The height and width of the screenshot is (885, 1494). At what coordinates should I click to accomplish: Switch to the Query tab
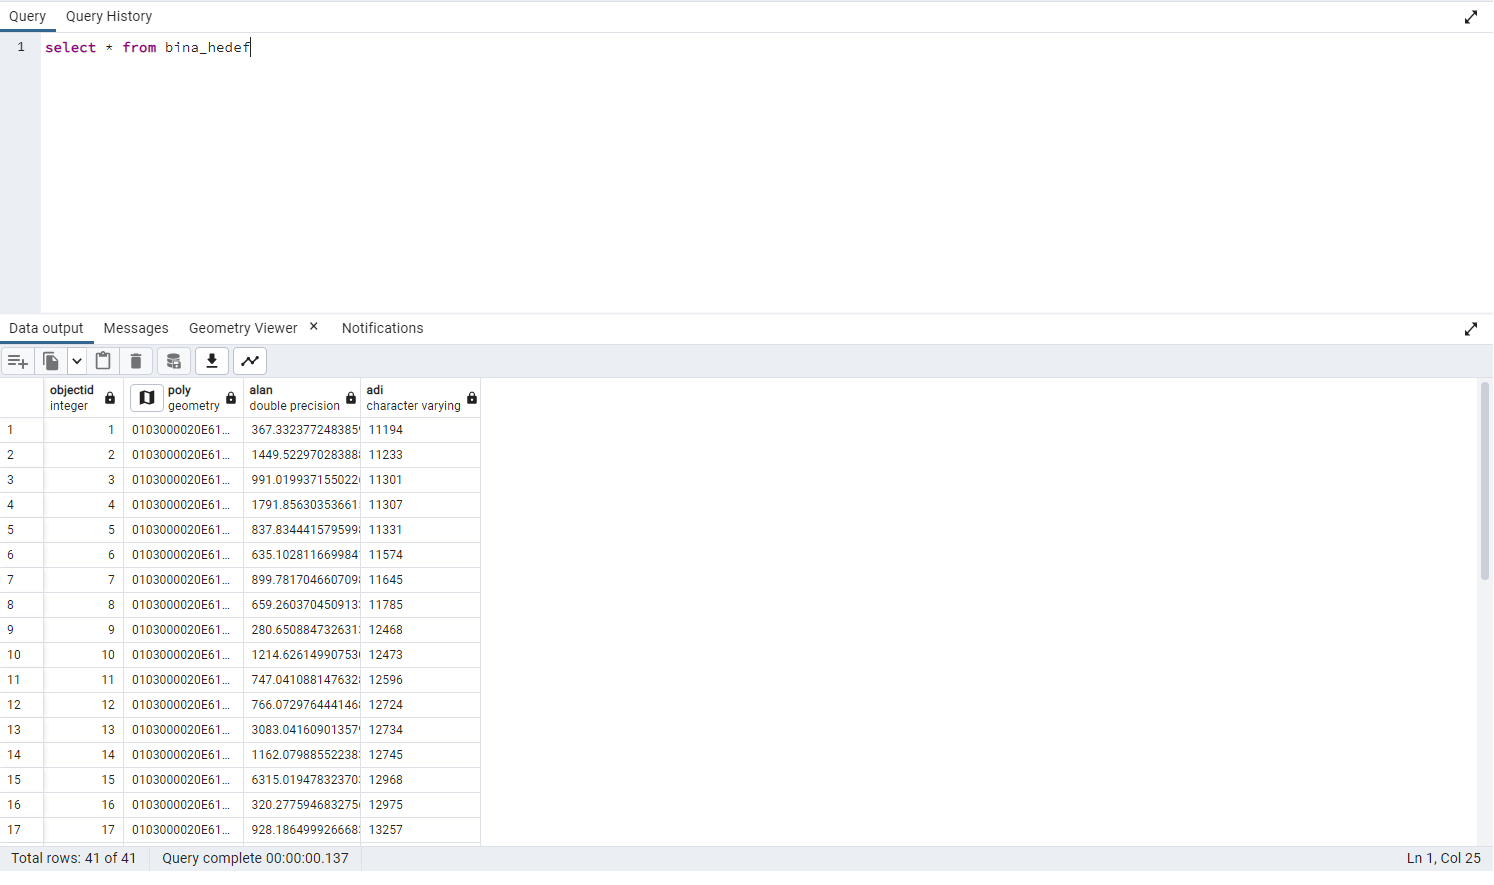[x=27, y=16]
